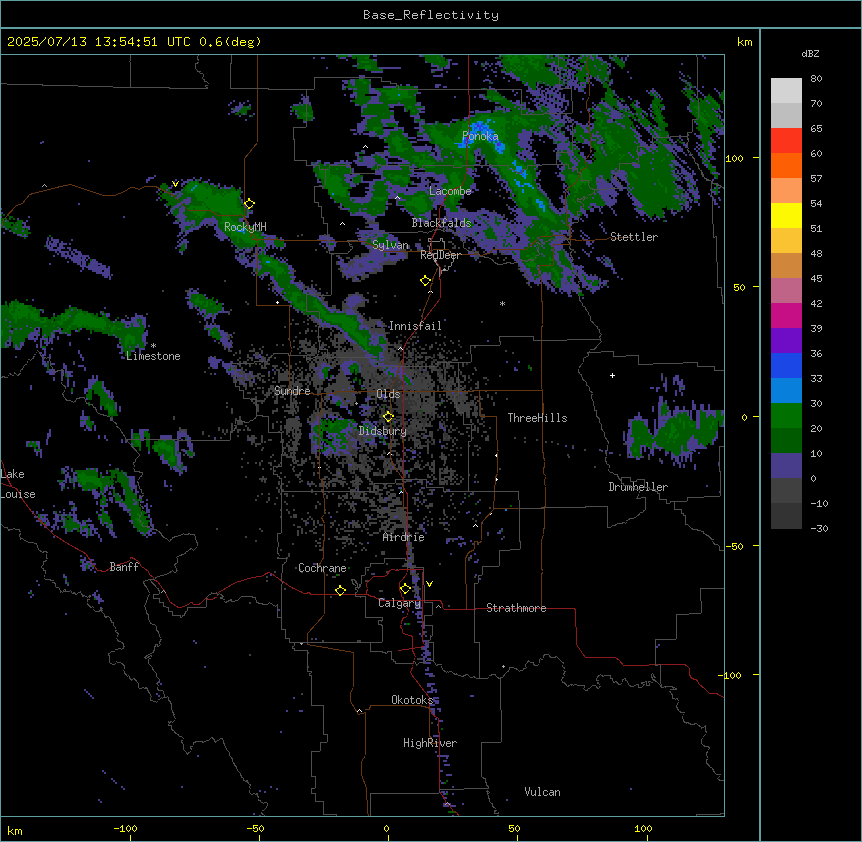Pick the magenta 39-42 dBZ legend swatch

(786, 315)
